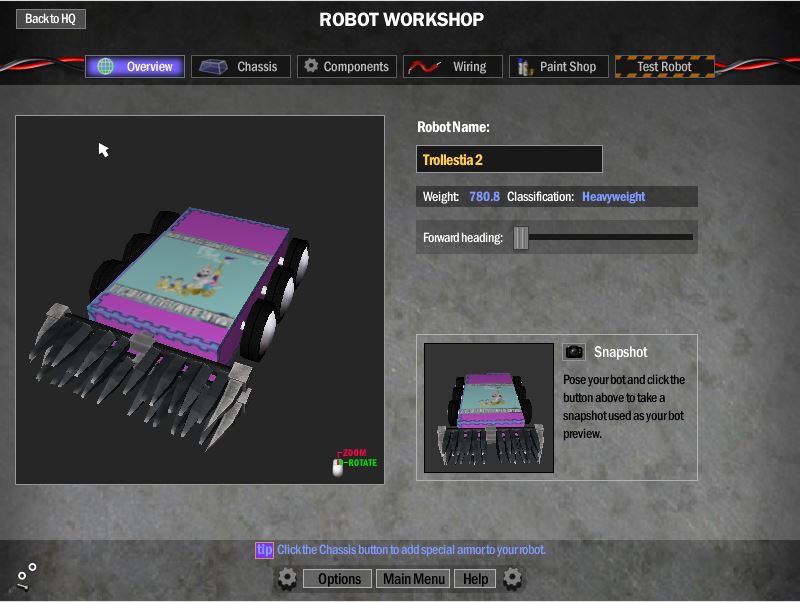This screenshot has height=602, width=800.
Task: Click the snapshot preview thumbnail of the robot
Action: pyautogui.click(x=489, y=408)
